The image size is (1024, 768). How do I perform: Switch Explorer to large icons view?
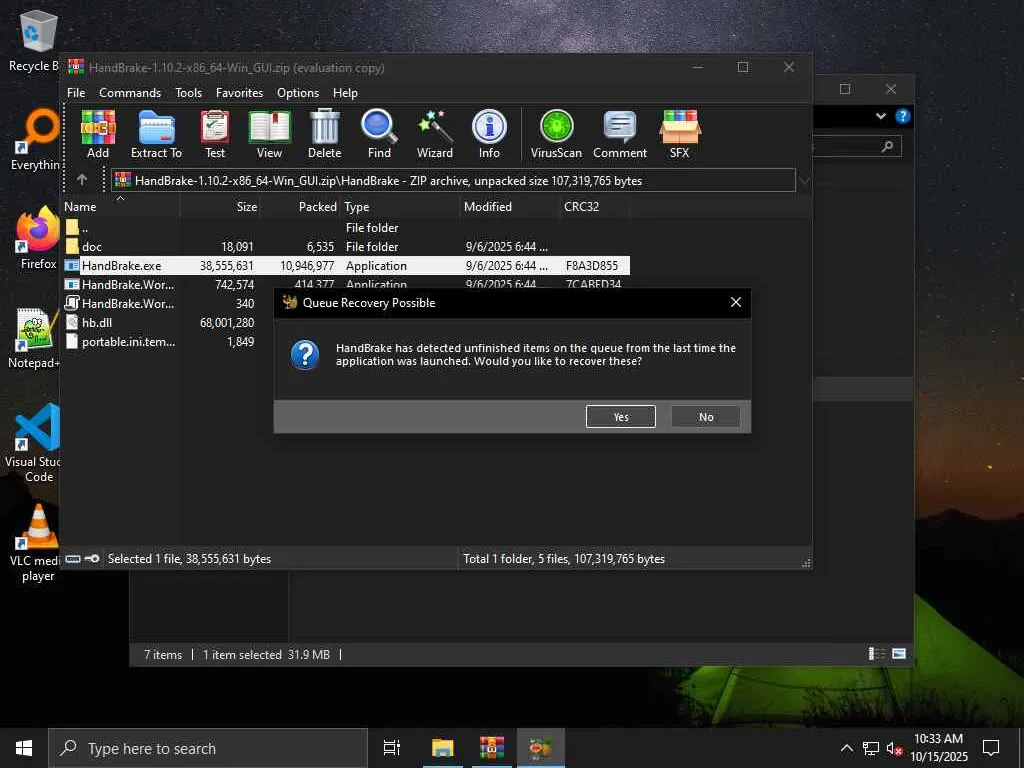[x=899, y=654]
